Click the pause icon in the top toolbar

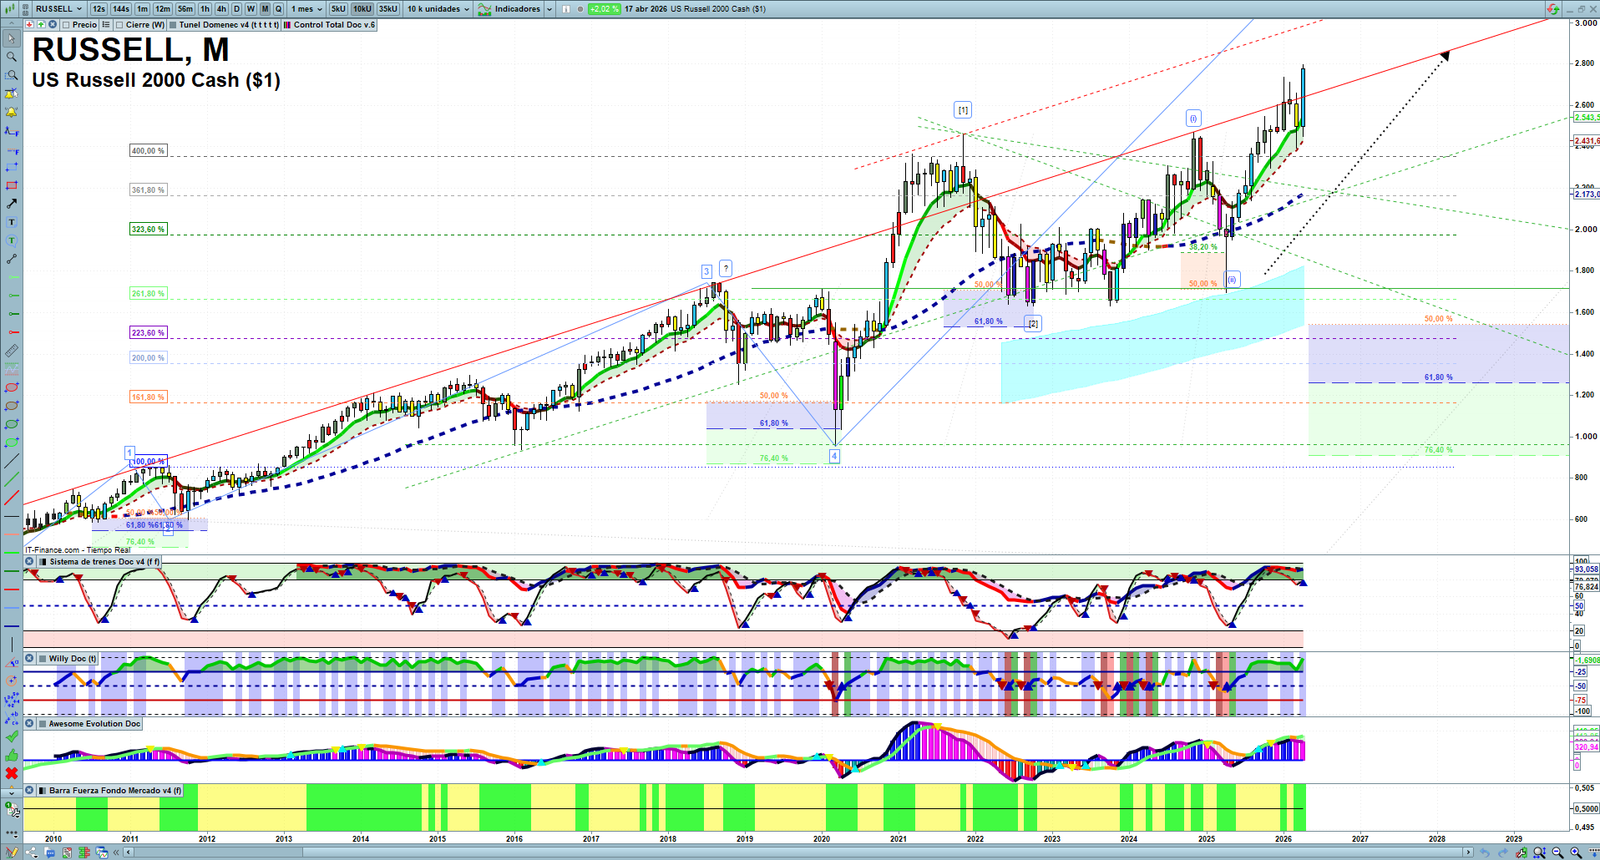[x=566, y=9]
